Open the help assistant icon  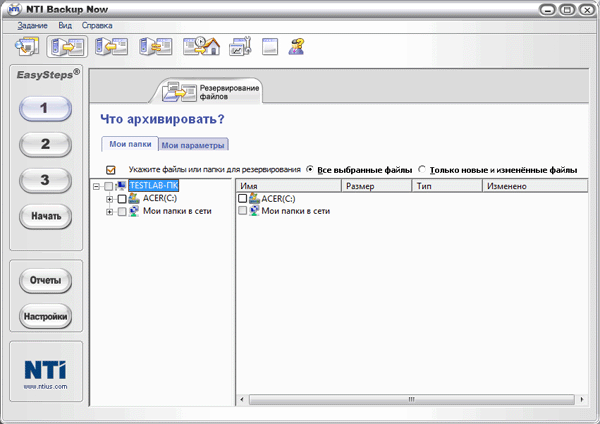tap(296, 47)
